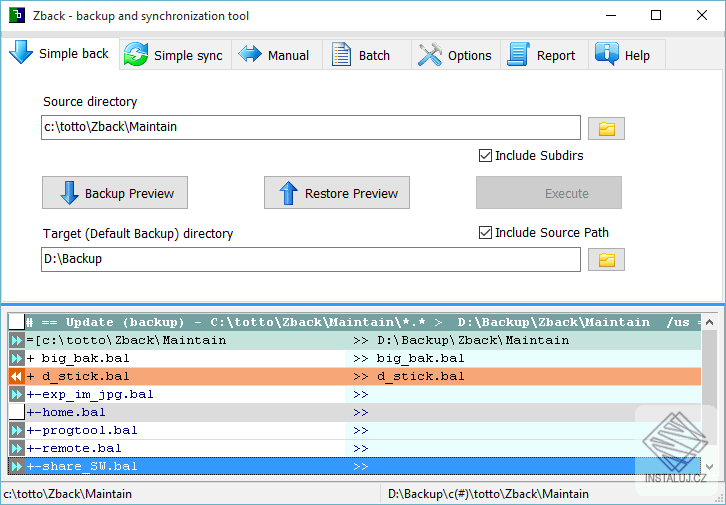Toggle Include Subdirs checkbox
Screen dimensions: 726x505
pos(485,156)
